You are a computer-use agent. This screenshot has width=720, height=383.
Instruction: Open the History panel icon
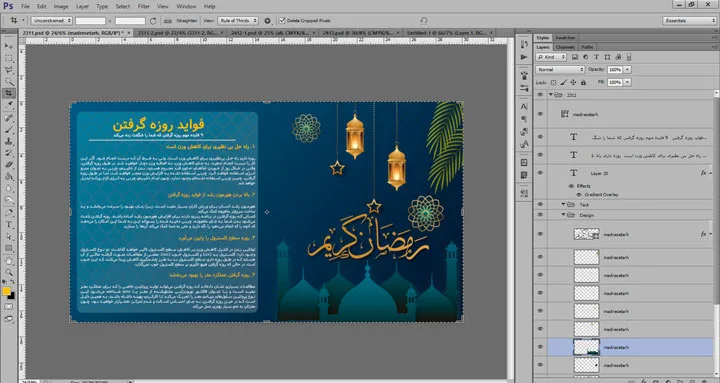click(524, 44)
